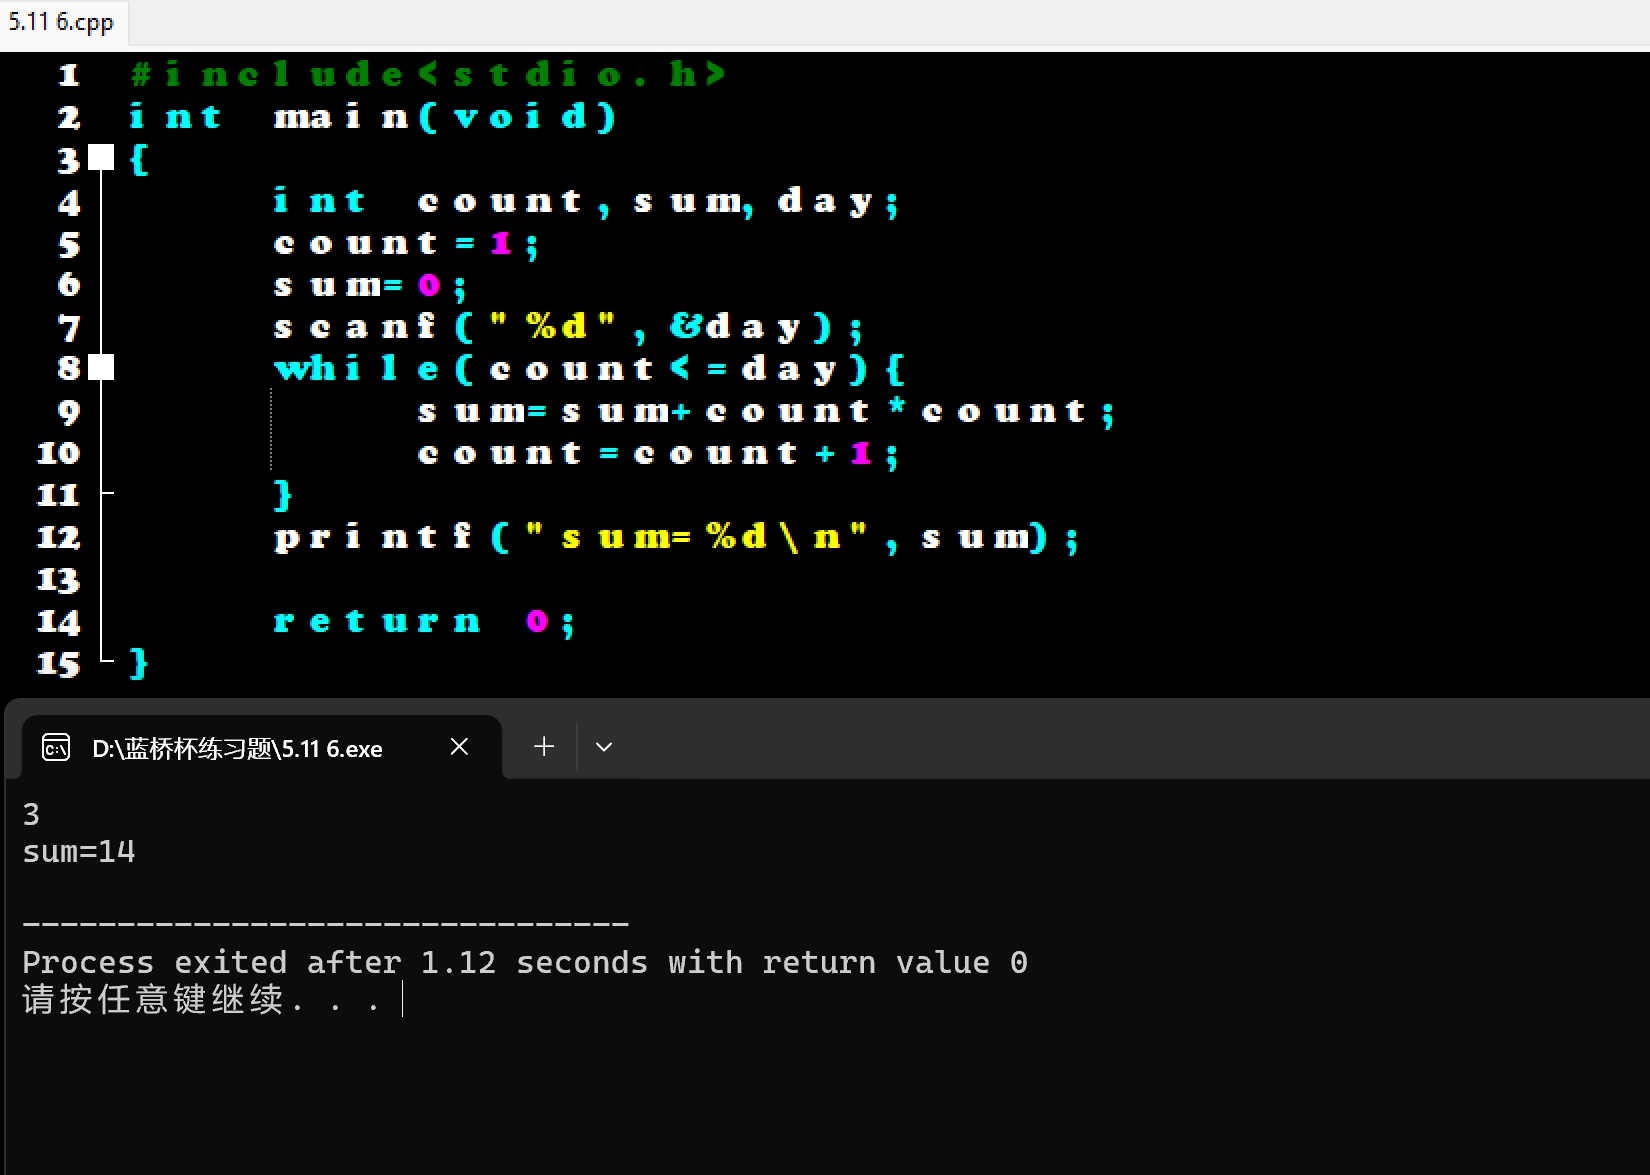Switch to the 5.11 6.cpp editor tab
Image resolution: width=1650 pixels, height=1175 pixels.
(x=62, y=21)
